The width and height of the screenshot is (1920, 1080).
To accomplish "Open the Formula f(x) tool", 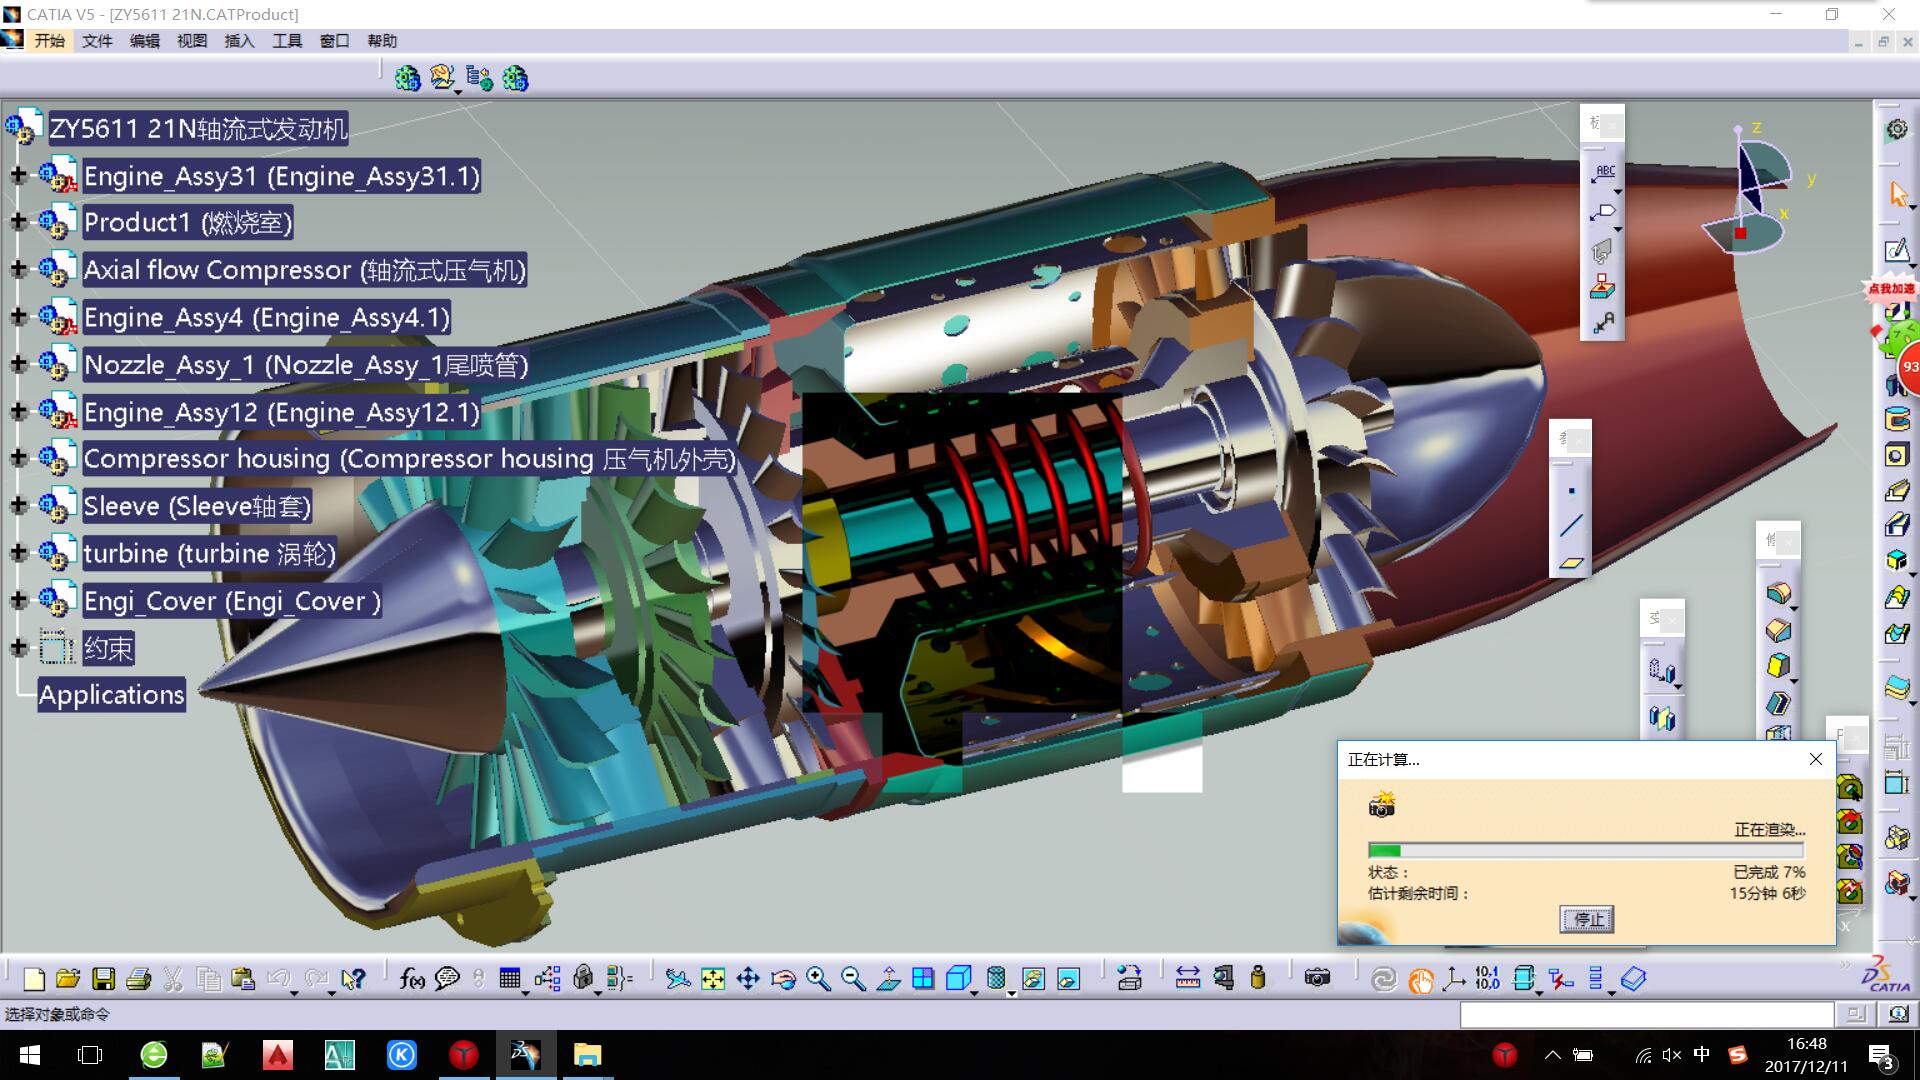I will [411, 979].
